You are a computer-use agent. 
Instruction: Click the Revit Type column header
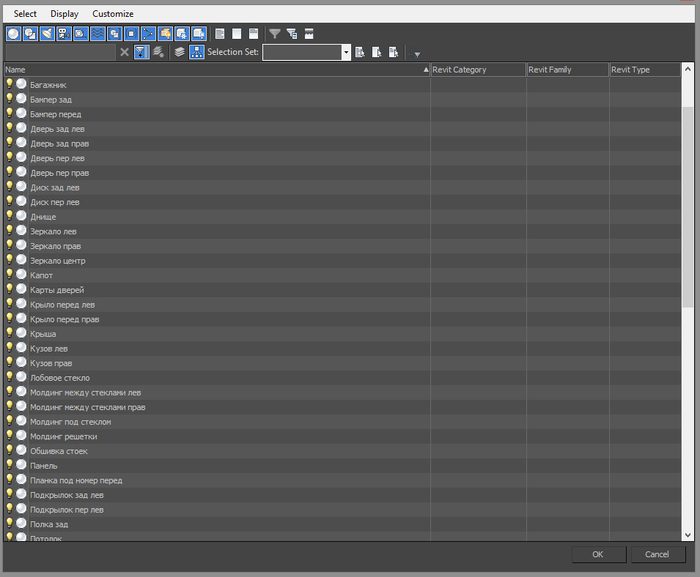click(646, 70)
